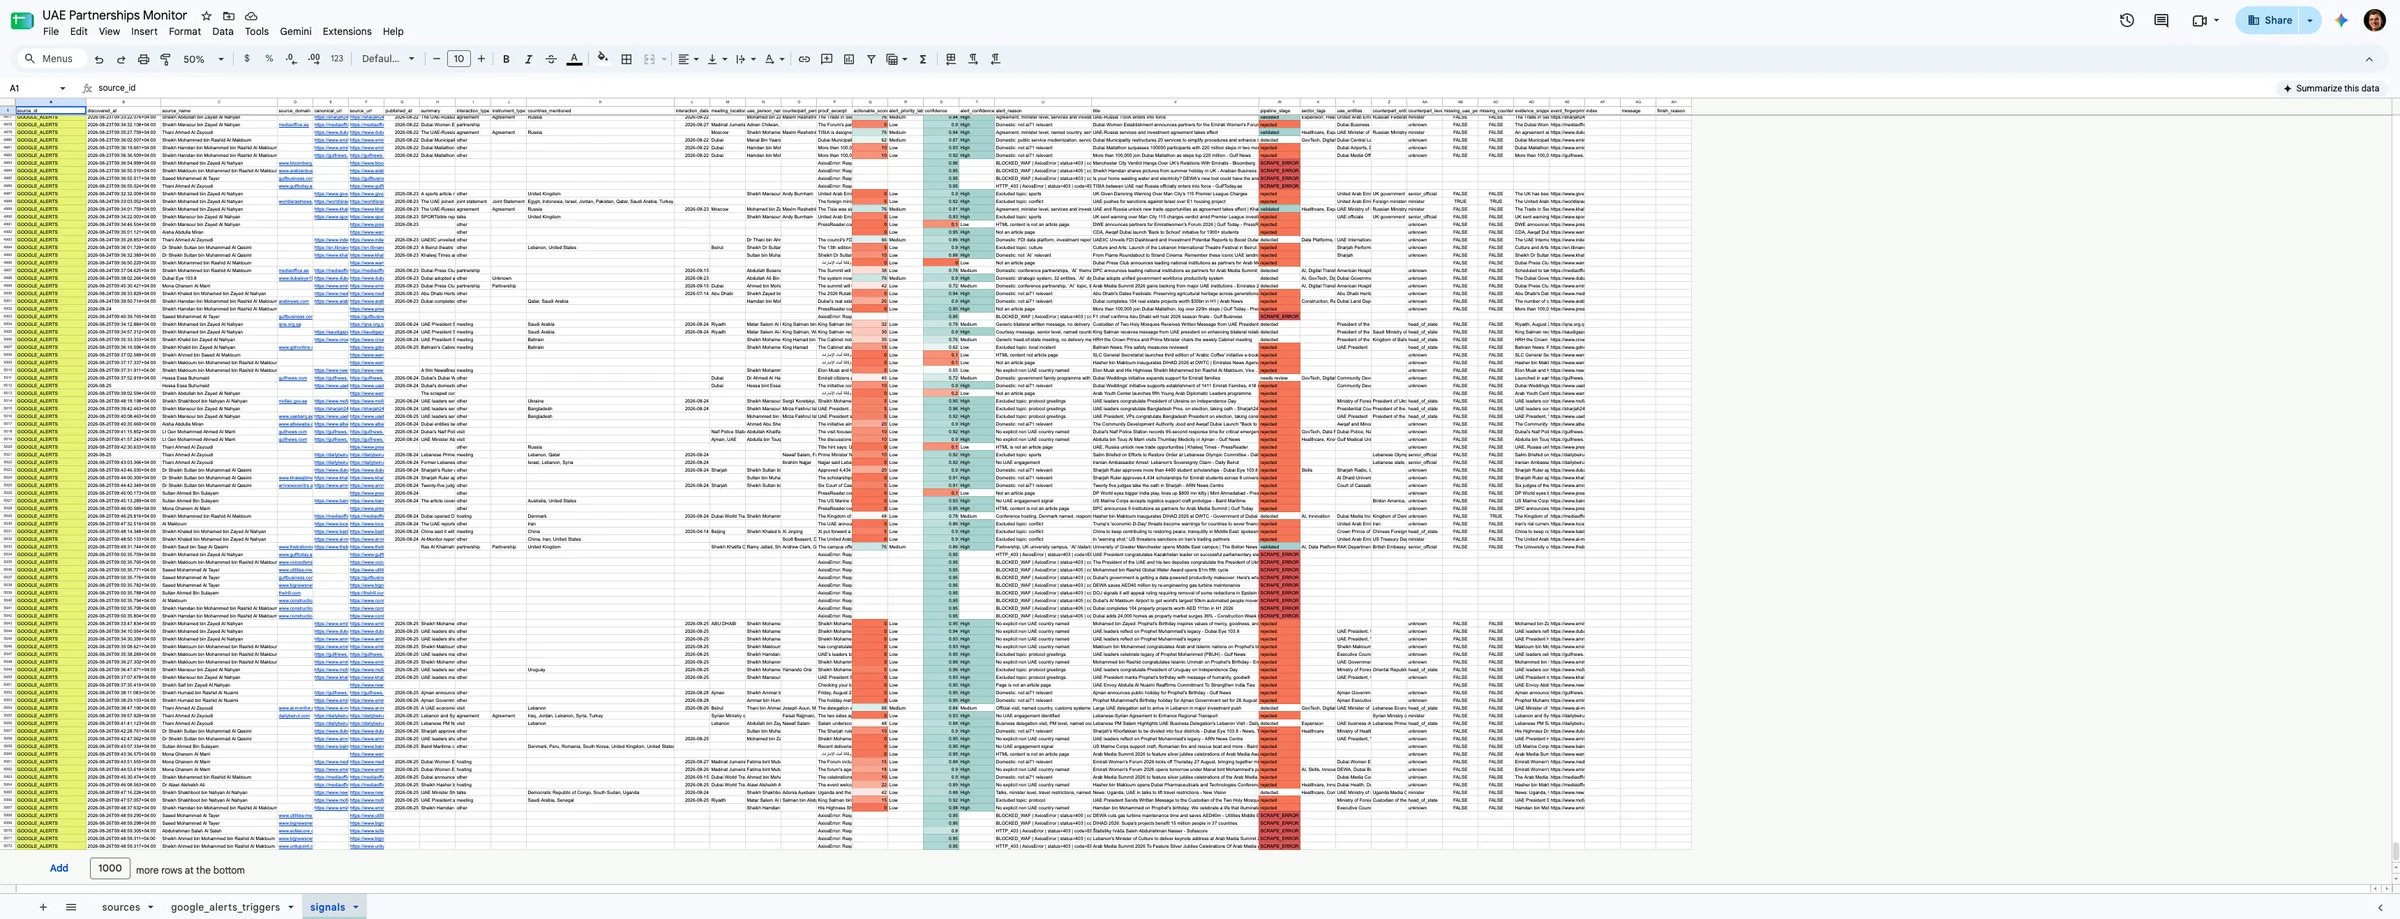Click Add to append more rows
The image size is (2400, 919).
59,869
